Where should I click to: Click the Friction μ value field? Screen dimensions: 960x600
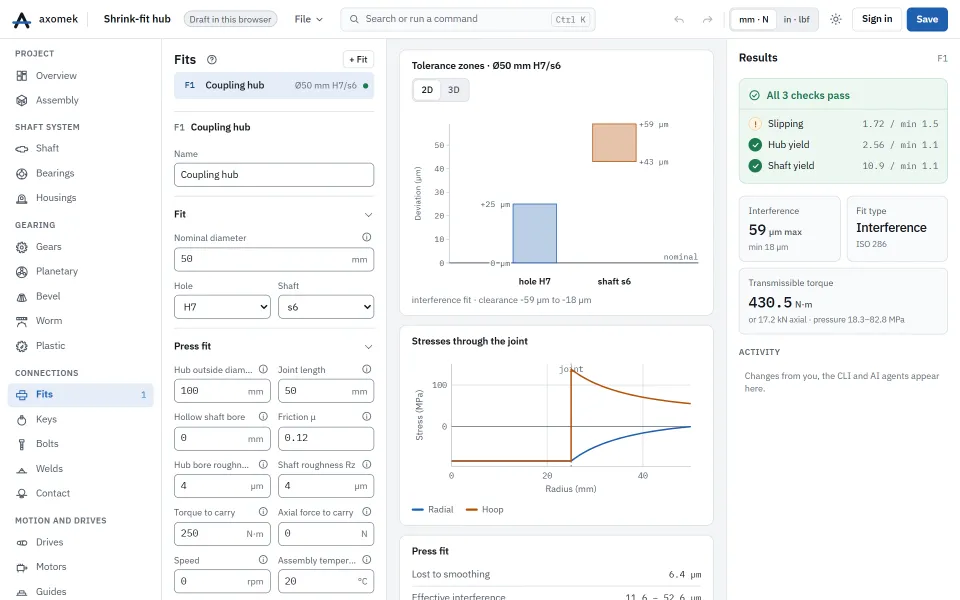(326, 438)
